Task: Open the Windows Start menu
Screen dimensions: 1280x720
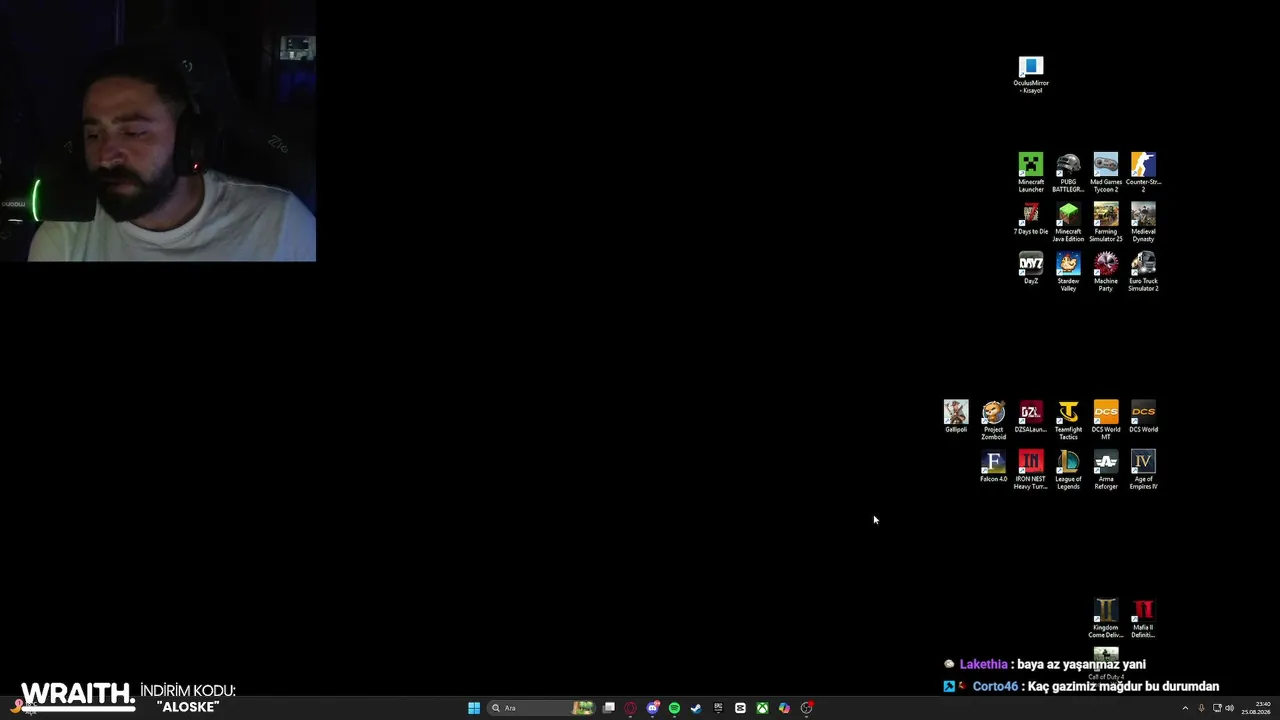Action: pos(474,708)
